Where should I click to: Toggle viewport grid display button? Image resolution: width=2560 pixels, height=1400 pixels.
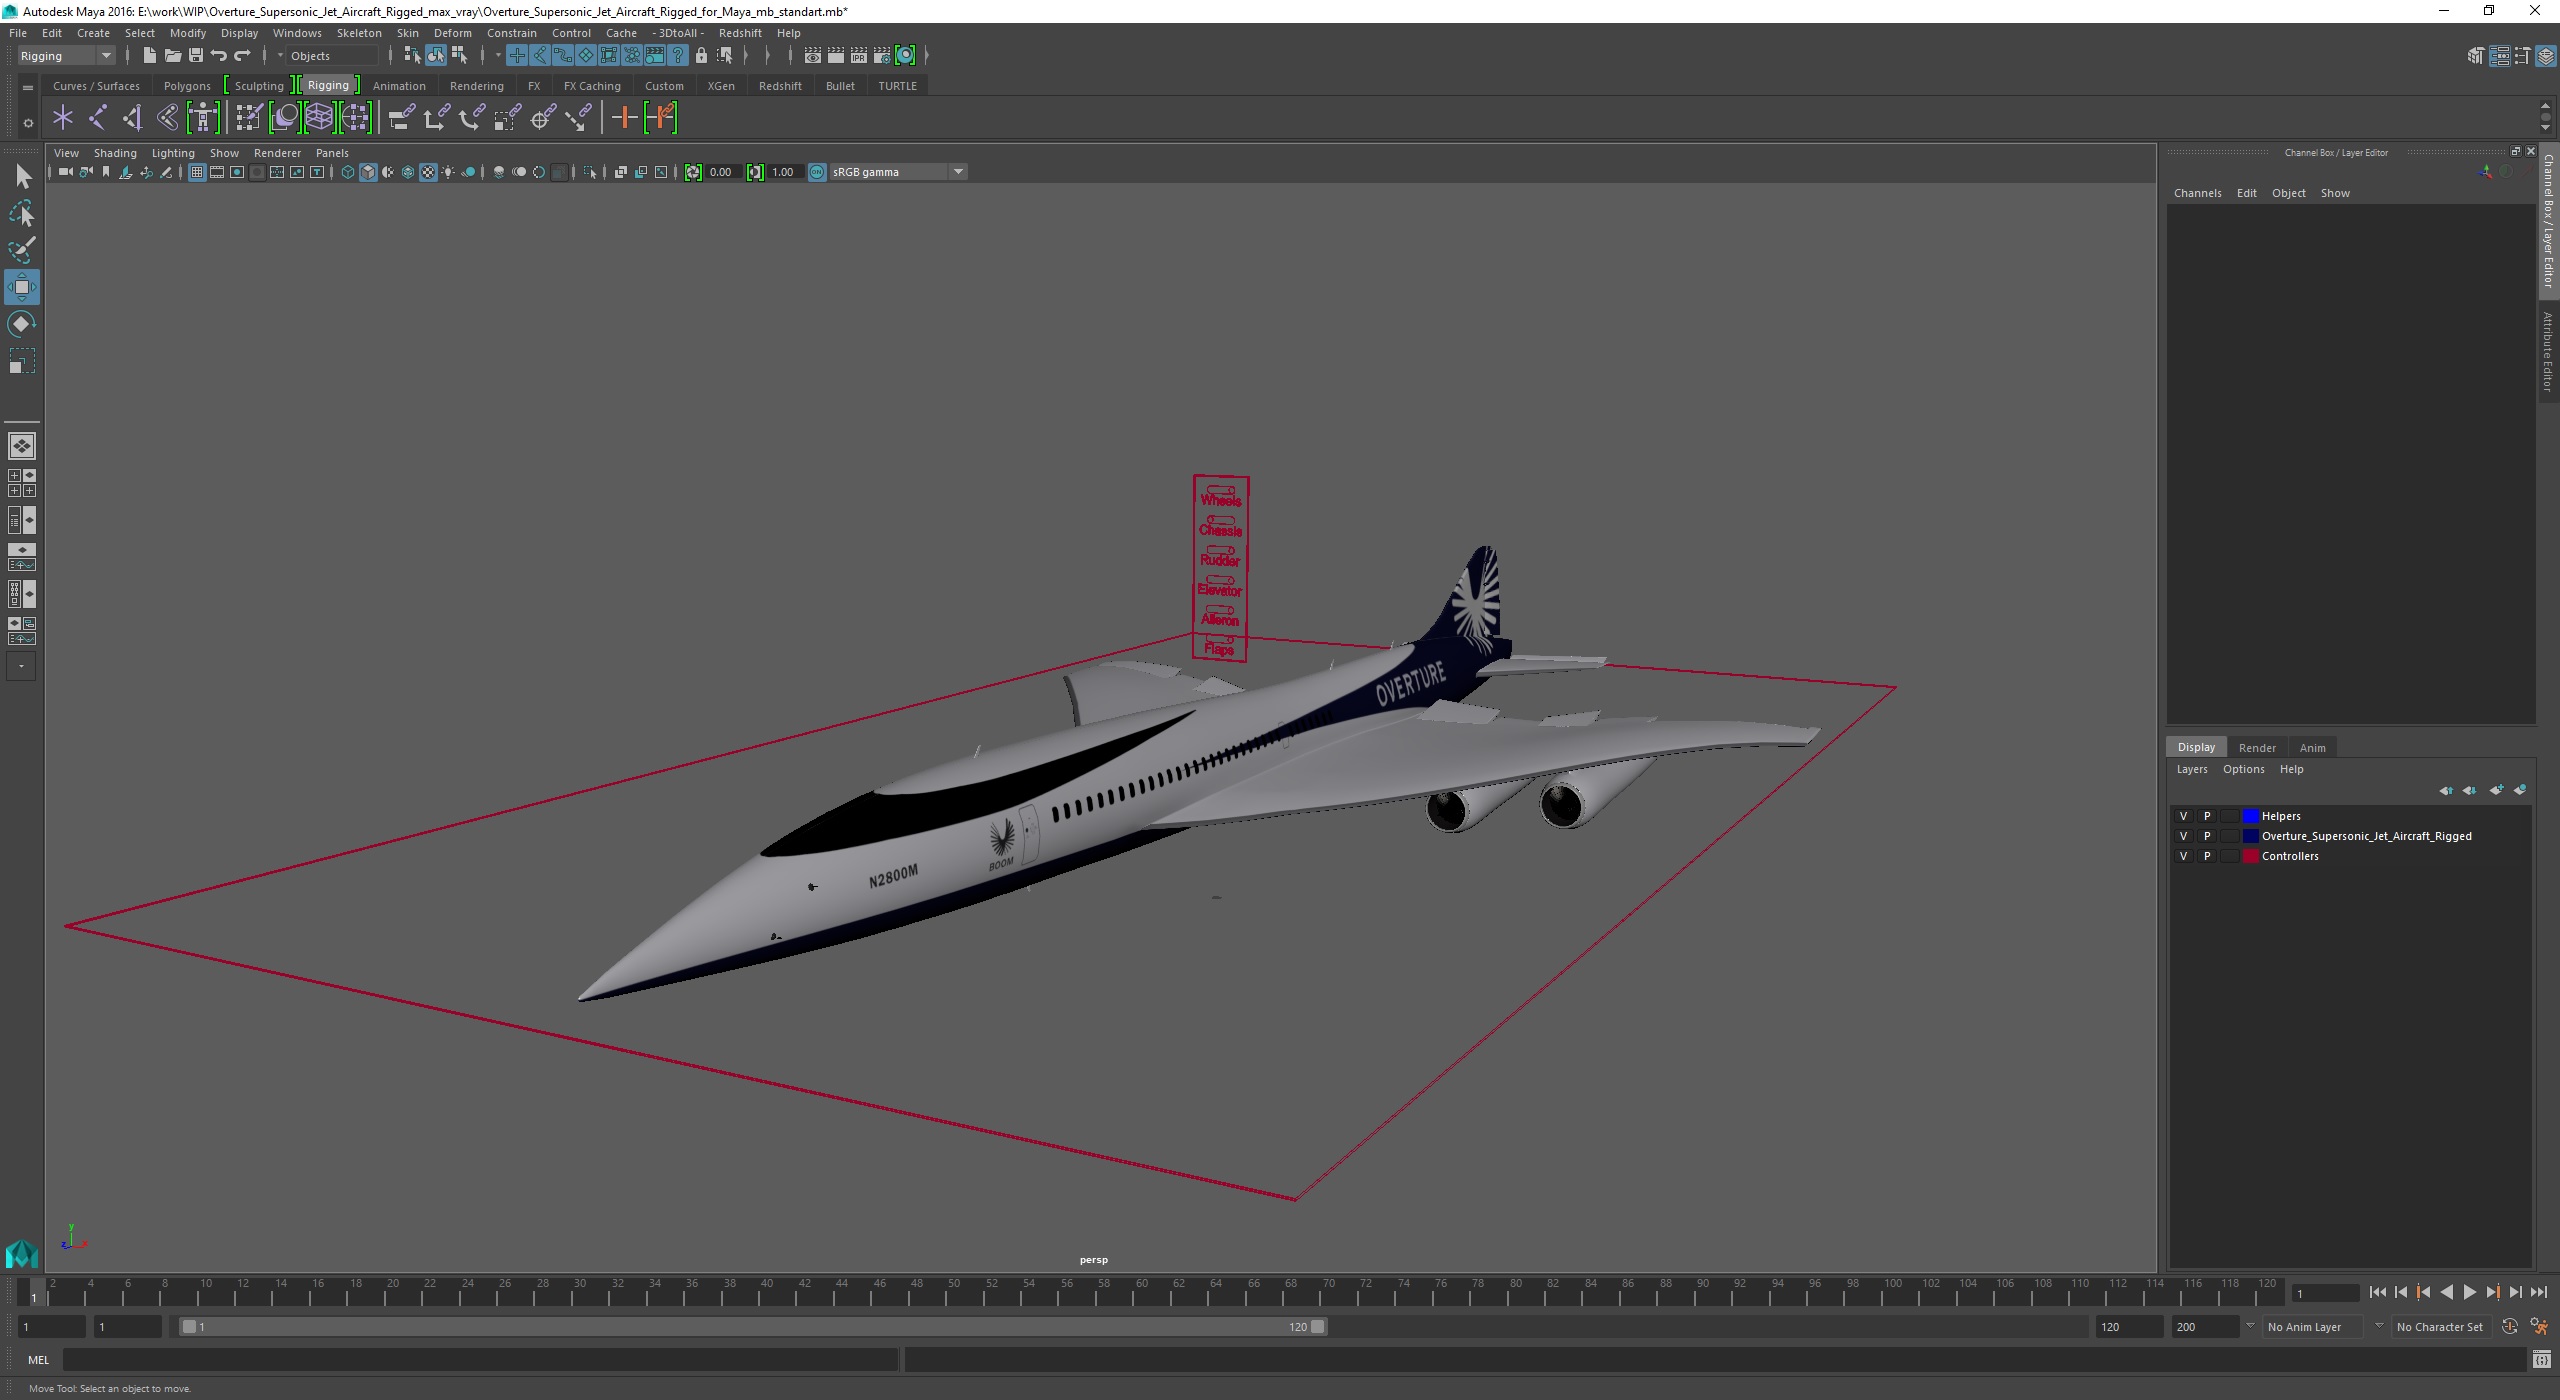(197, 172)
